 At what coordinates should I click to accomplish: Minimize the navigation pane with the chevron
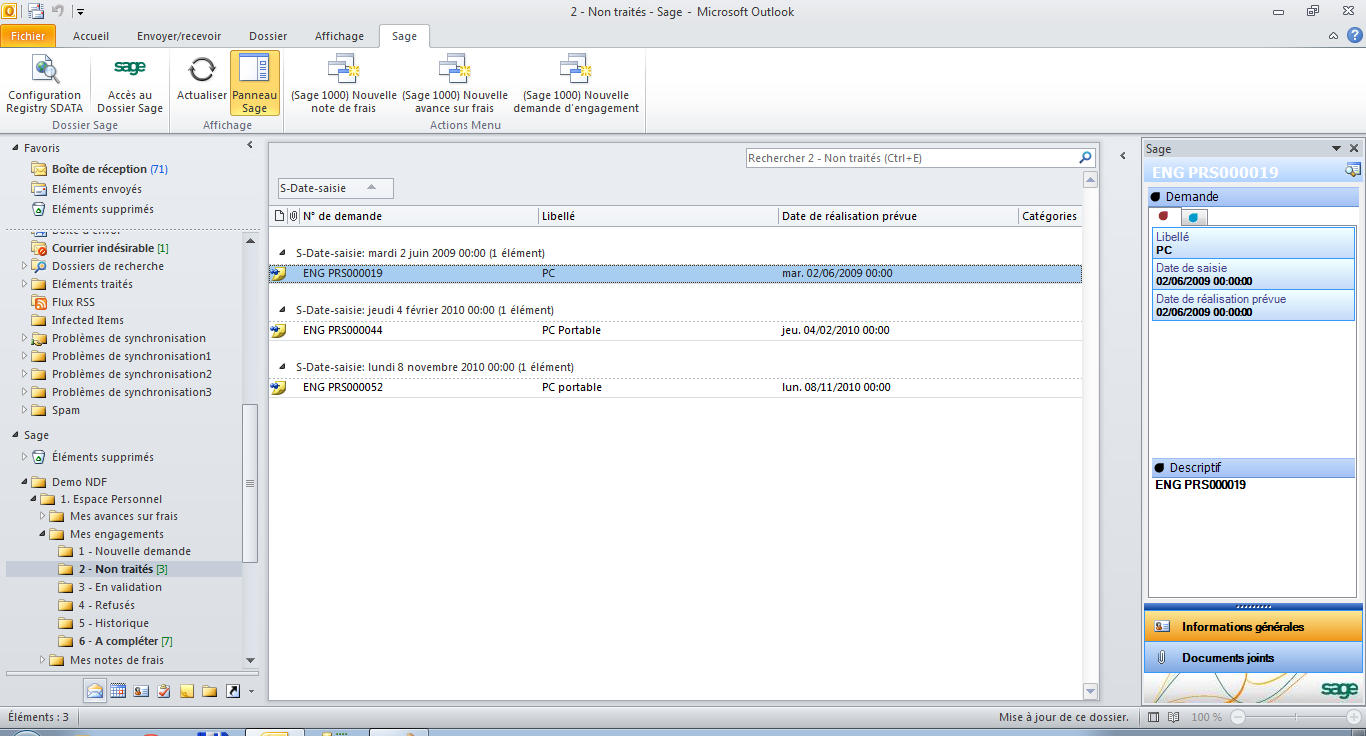tap(250, 146)
